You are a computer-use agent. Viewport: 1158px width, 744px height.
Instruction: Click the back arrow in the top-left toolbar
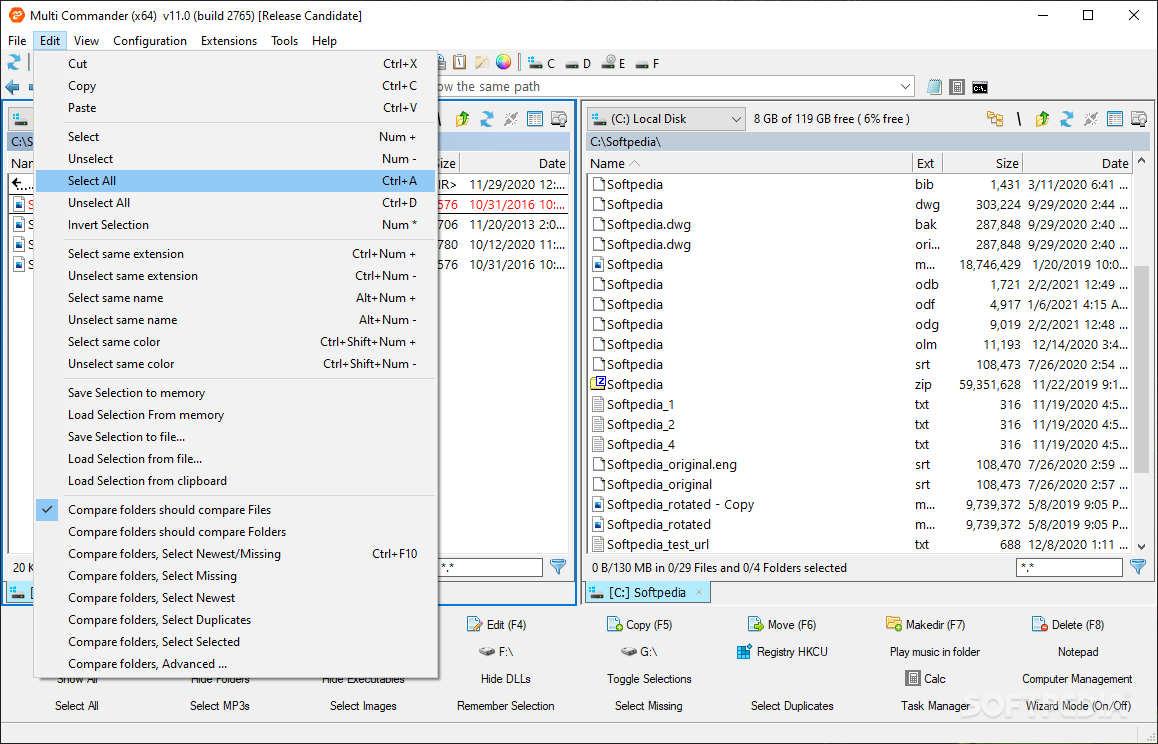pos(12,87)
